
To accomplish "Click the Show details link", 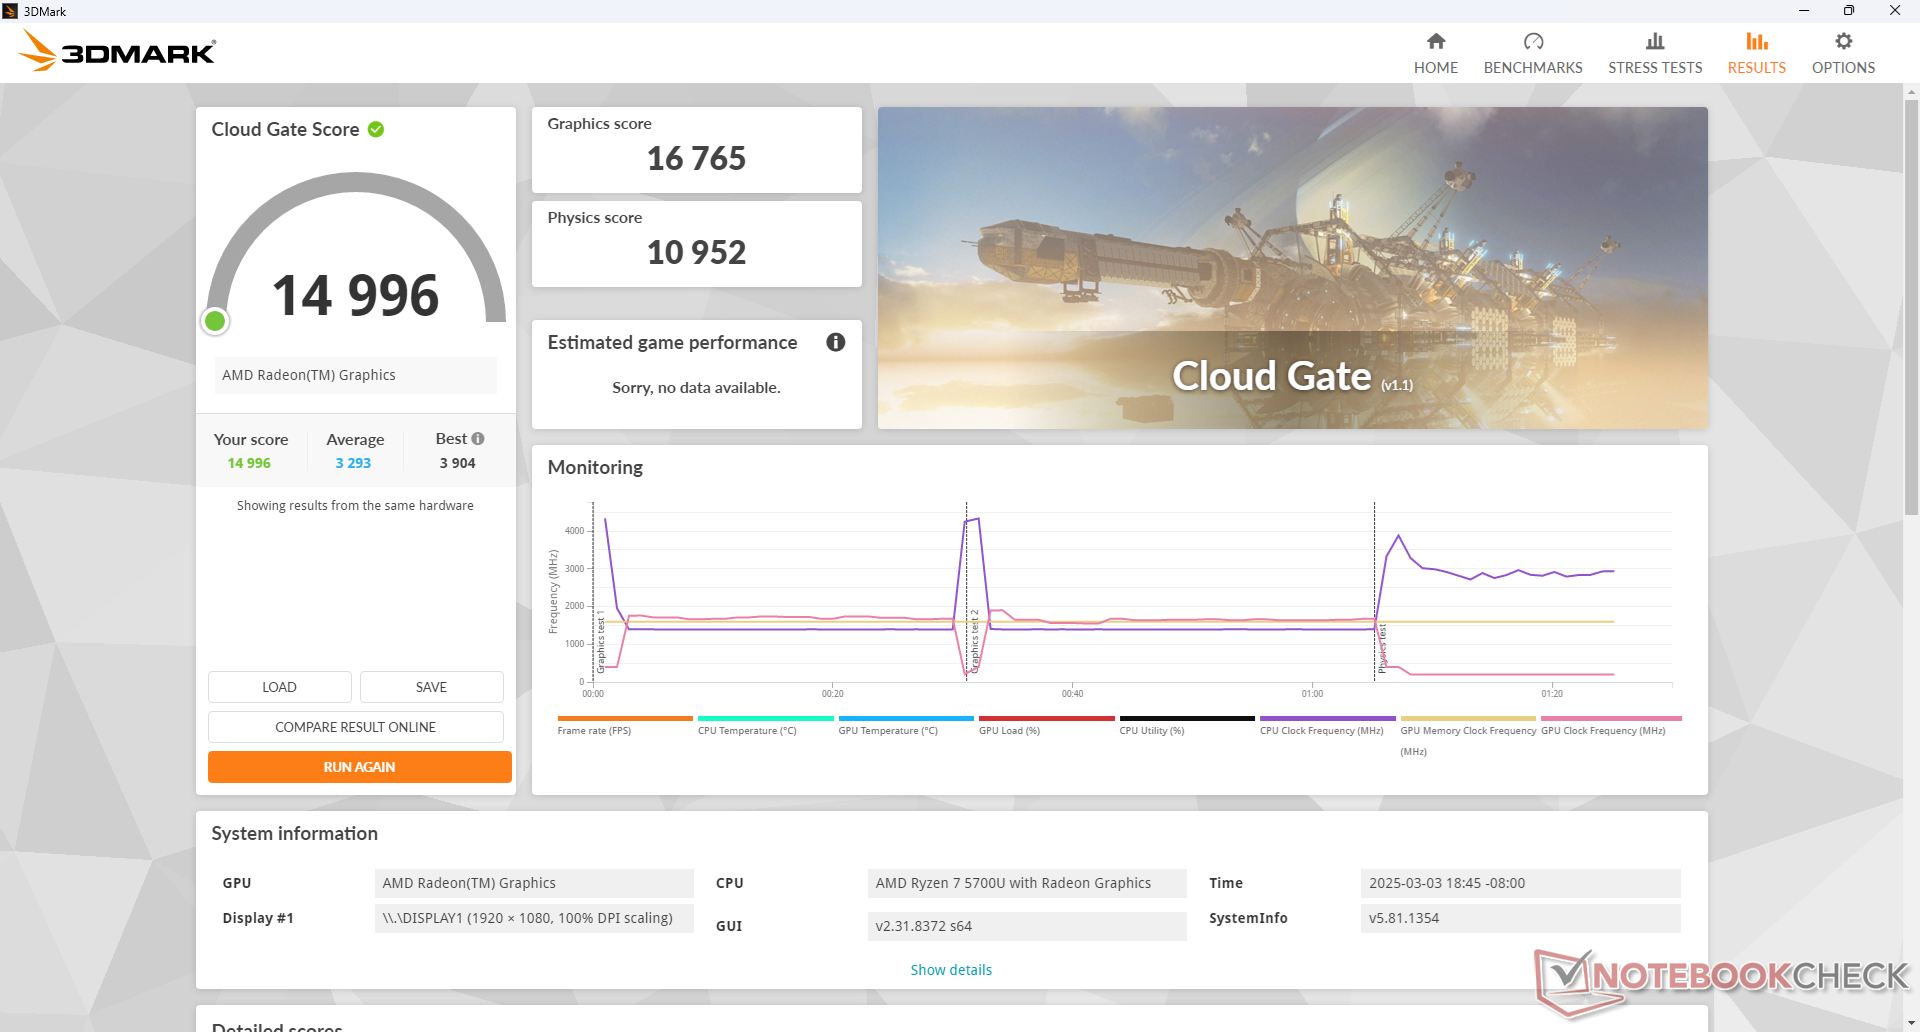I will pos(951,970).
